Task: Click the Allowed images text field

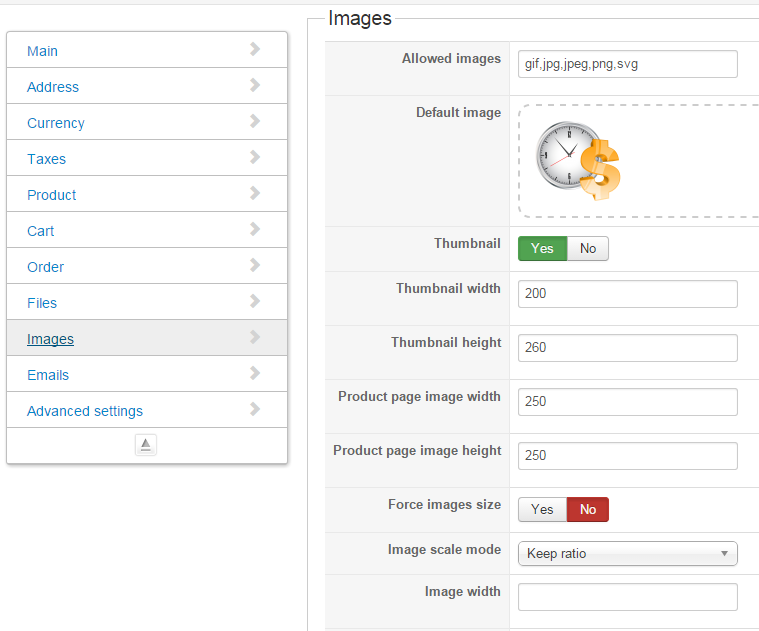Action: point(627,64)
